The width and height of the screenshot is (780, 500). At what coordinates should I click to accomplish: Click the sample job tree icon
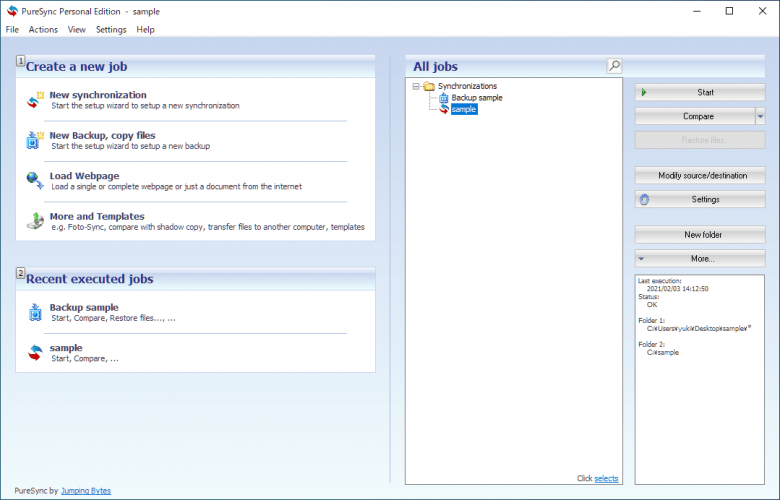coord(444,109)
